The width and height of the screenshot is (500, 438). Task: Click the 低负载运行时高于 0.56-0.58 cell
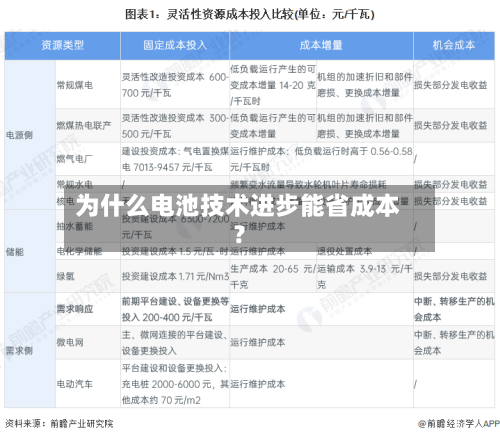coord(321,159)
